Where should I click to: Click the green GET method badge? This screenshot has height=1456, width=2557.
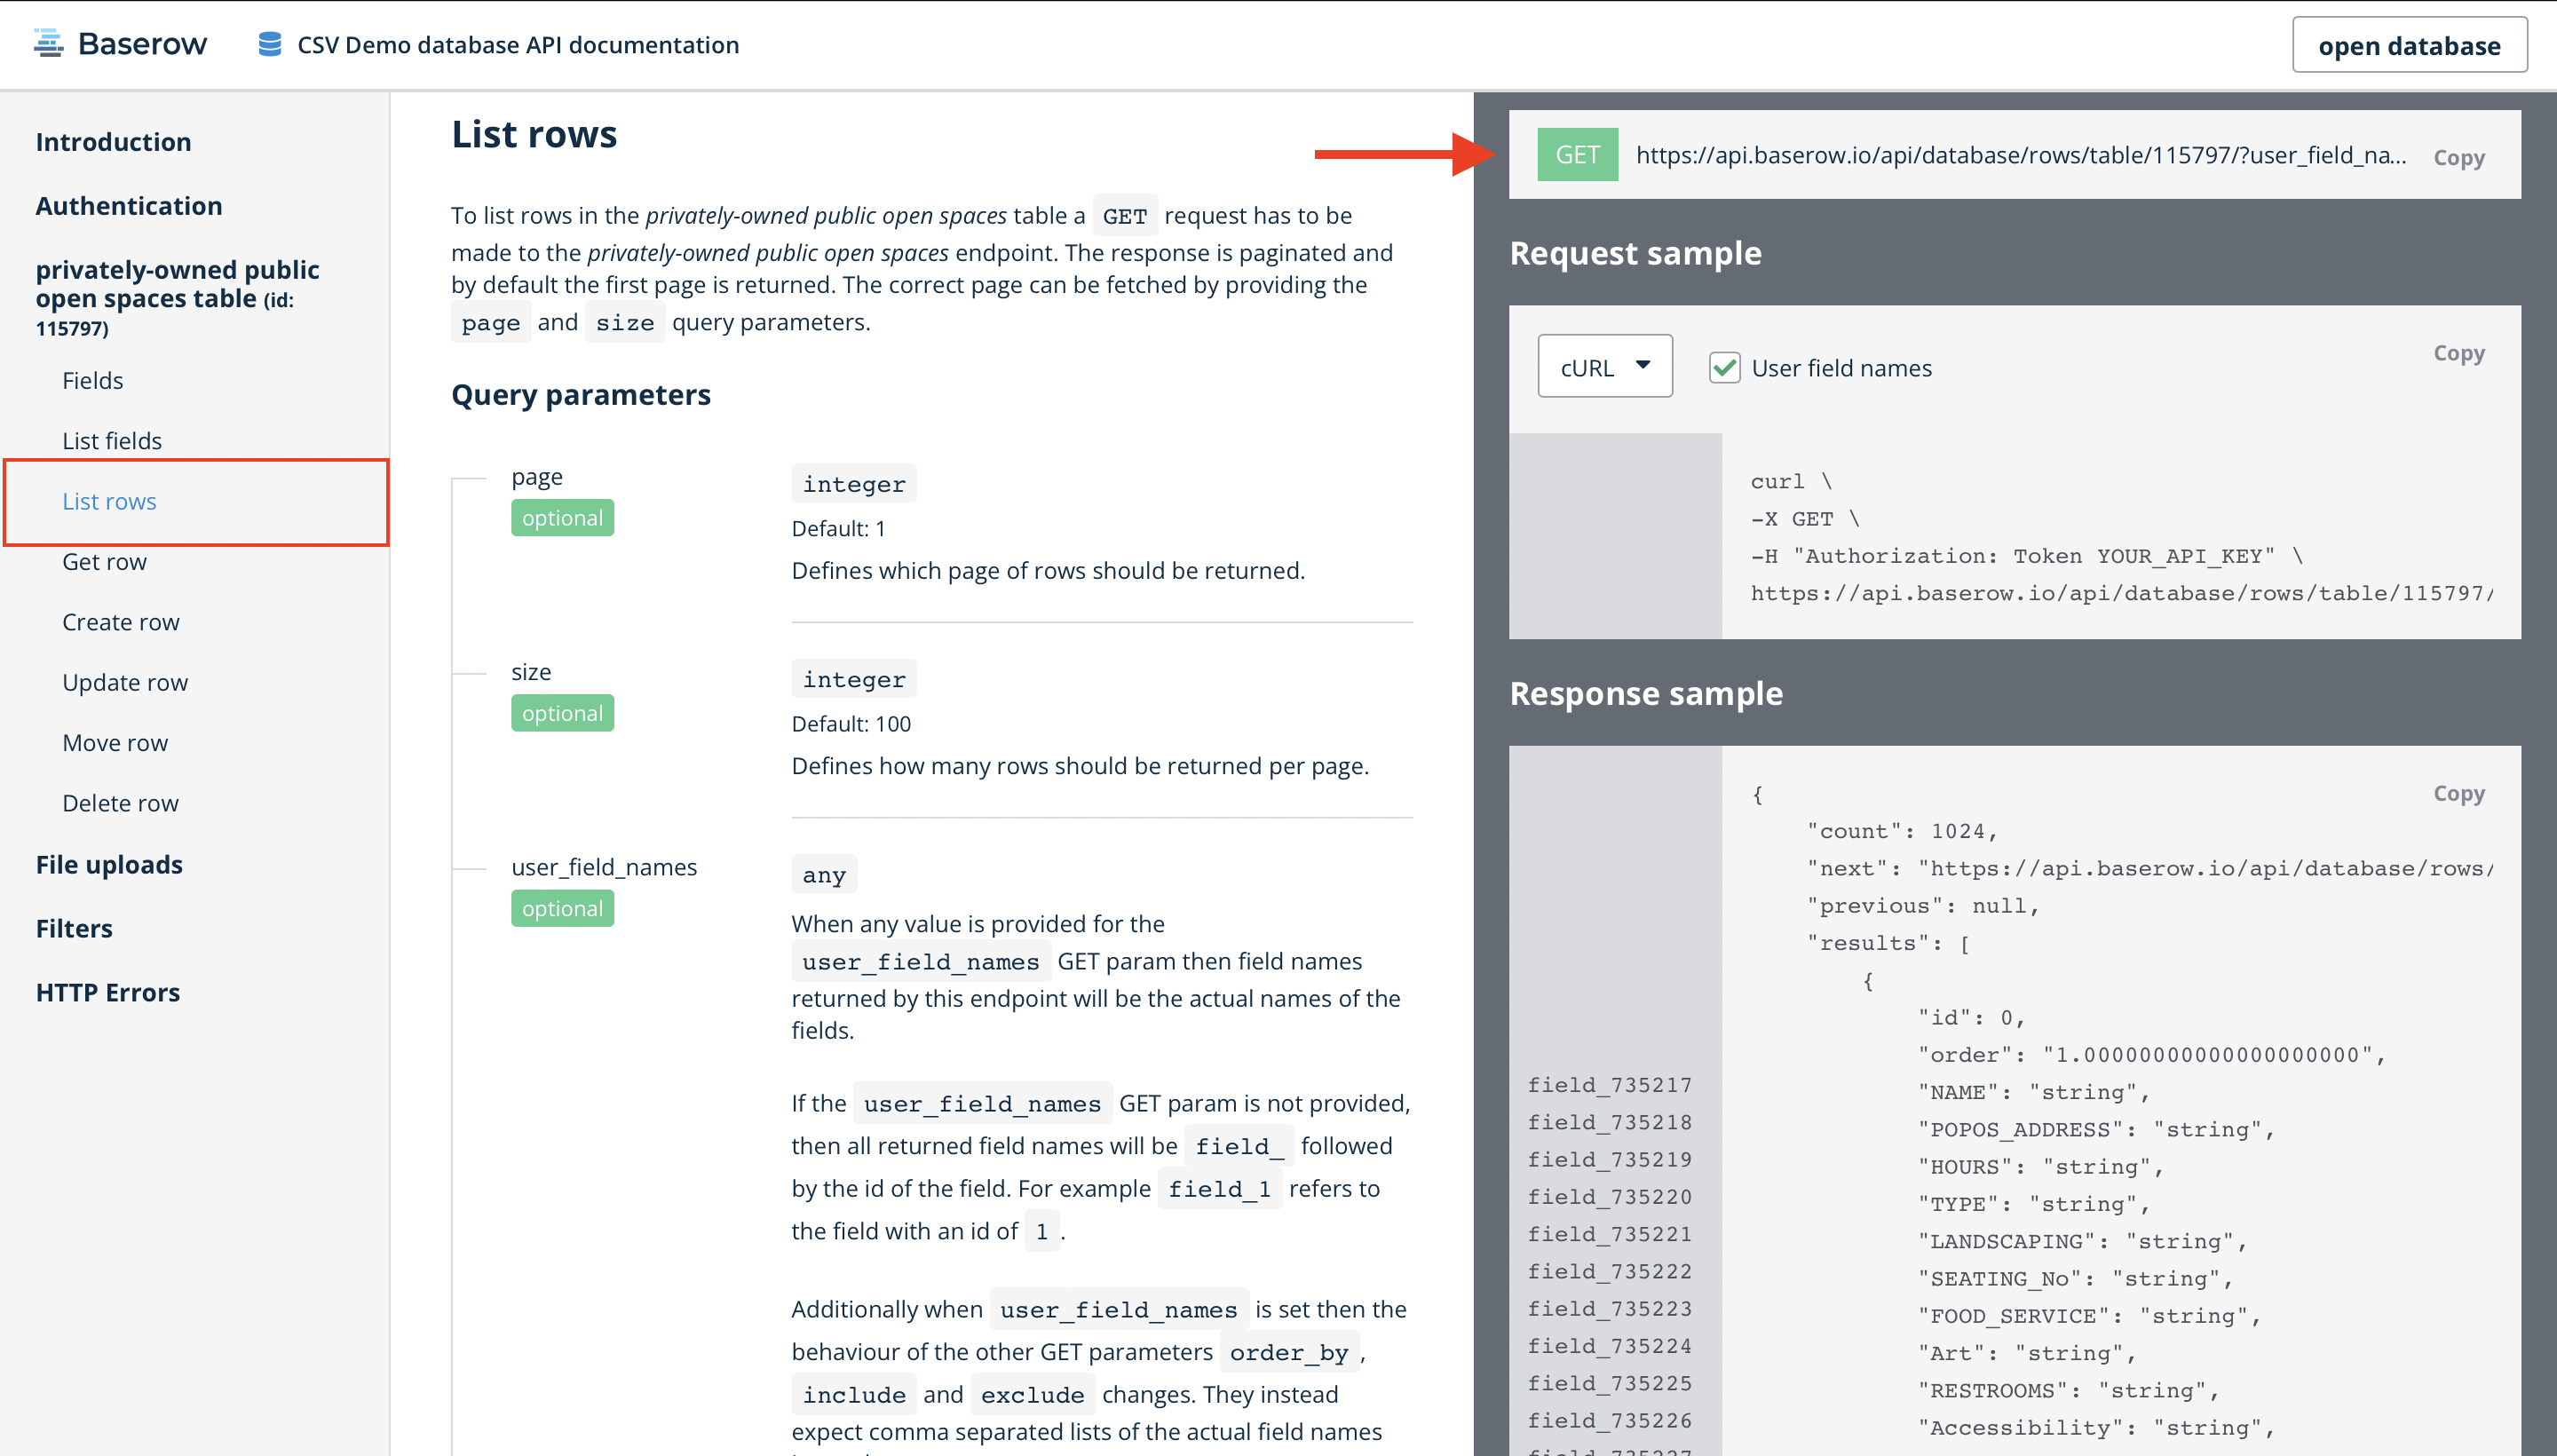[x=1577, y=155]
